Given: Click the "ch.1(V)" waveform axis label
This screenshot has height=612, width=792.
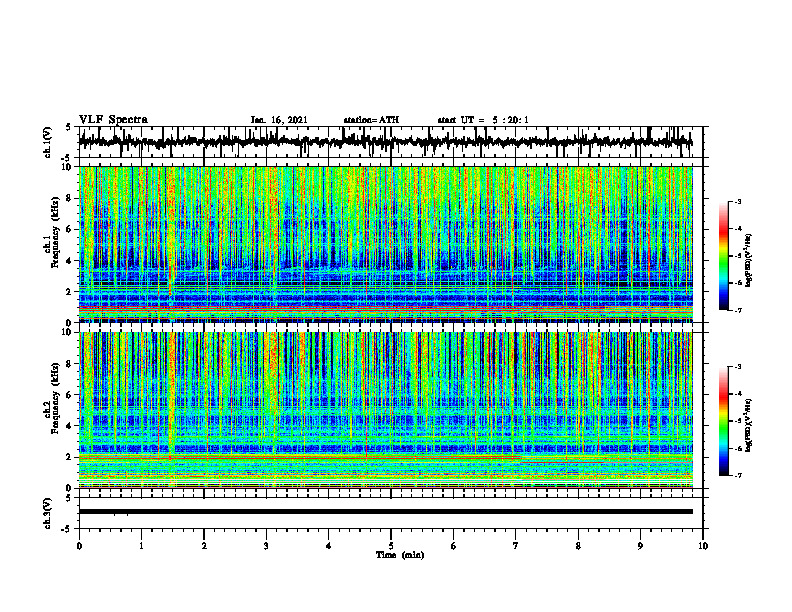Looking at the screenshot, I should [x=48, y=142].
